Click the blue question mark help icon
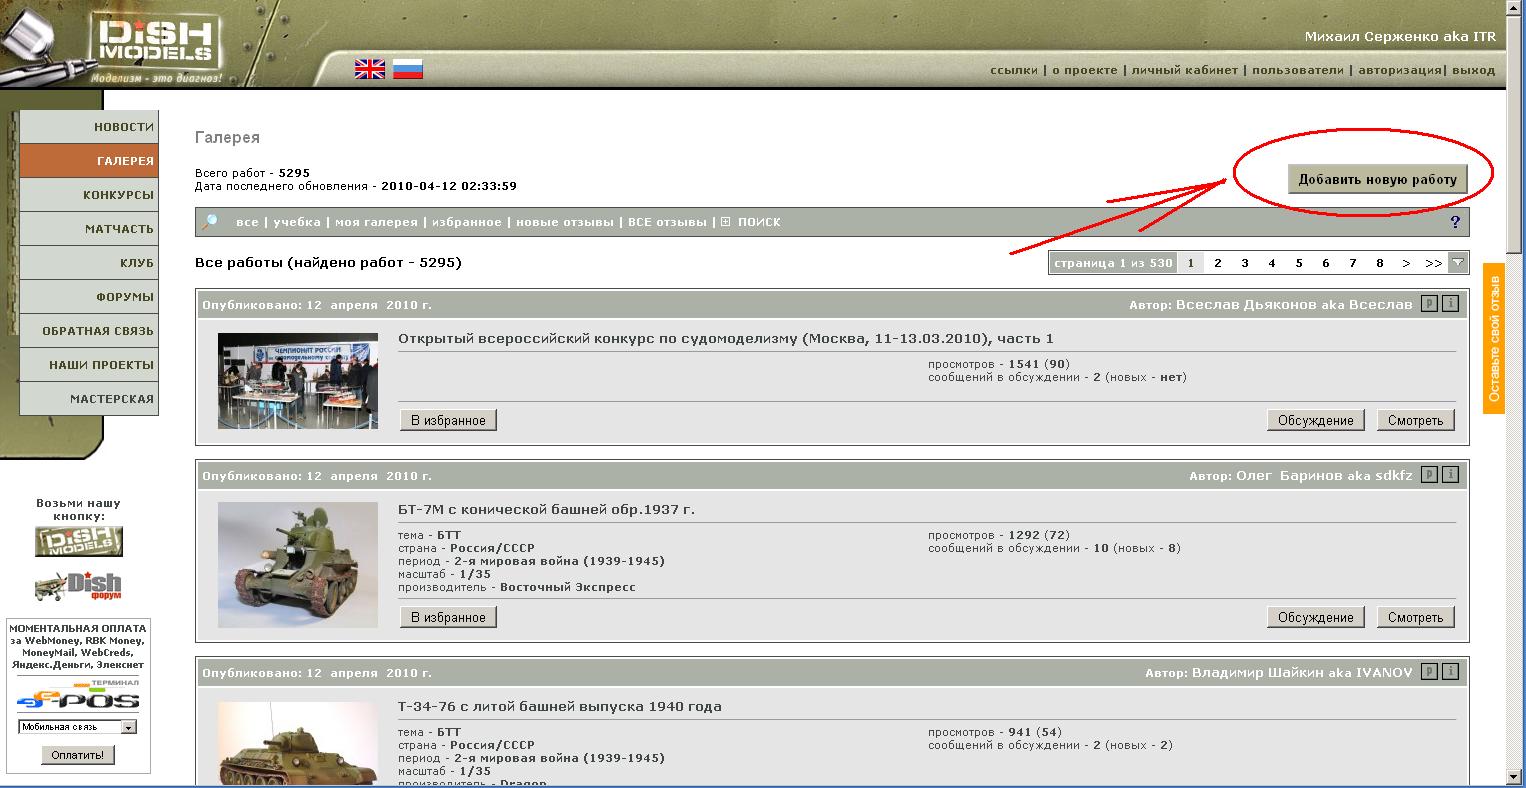1526x788 pixels. click(1455, 222)
